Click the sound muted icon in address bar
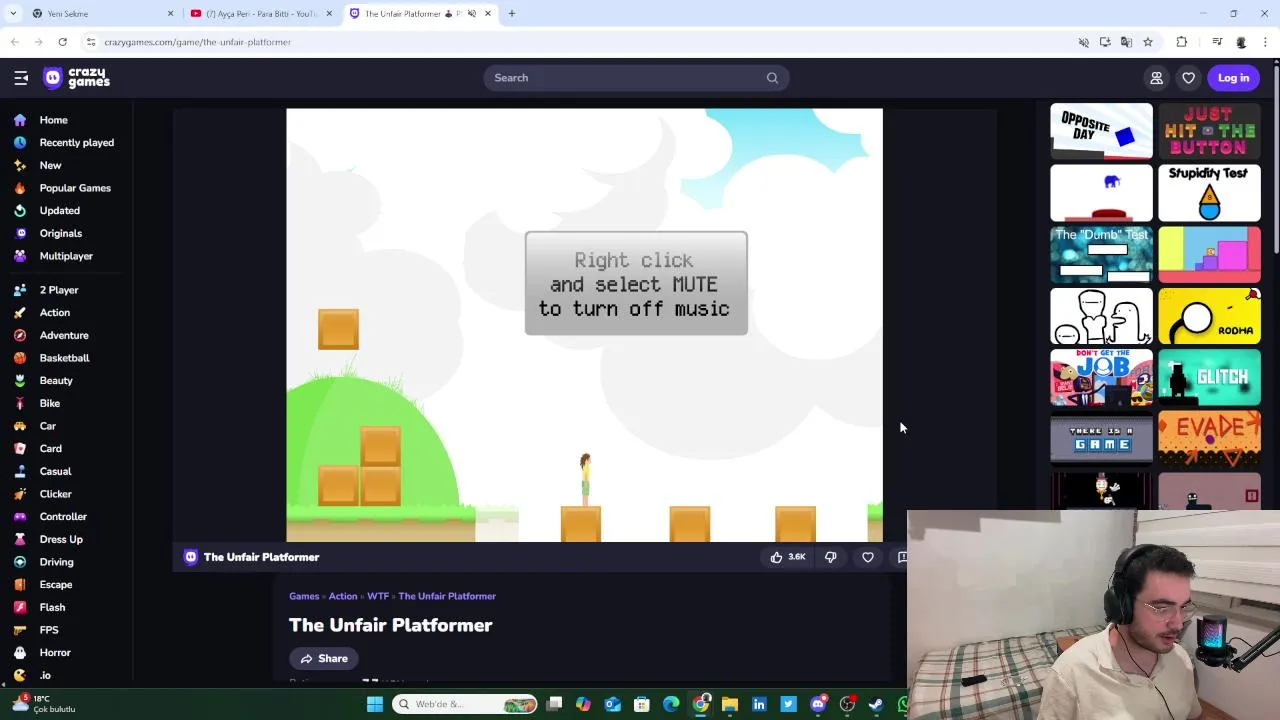Screen dimensions: 1280x720 click(x=1083, y=42)
